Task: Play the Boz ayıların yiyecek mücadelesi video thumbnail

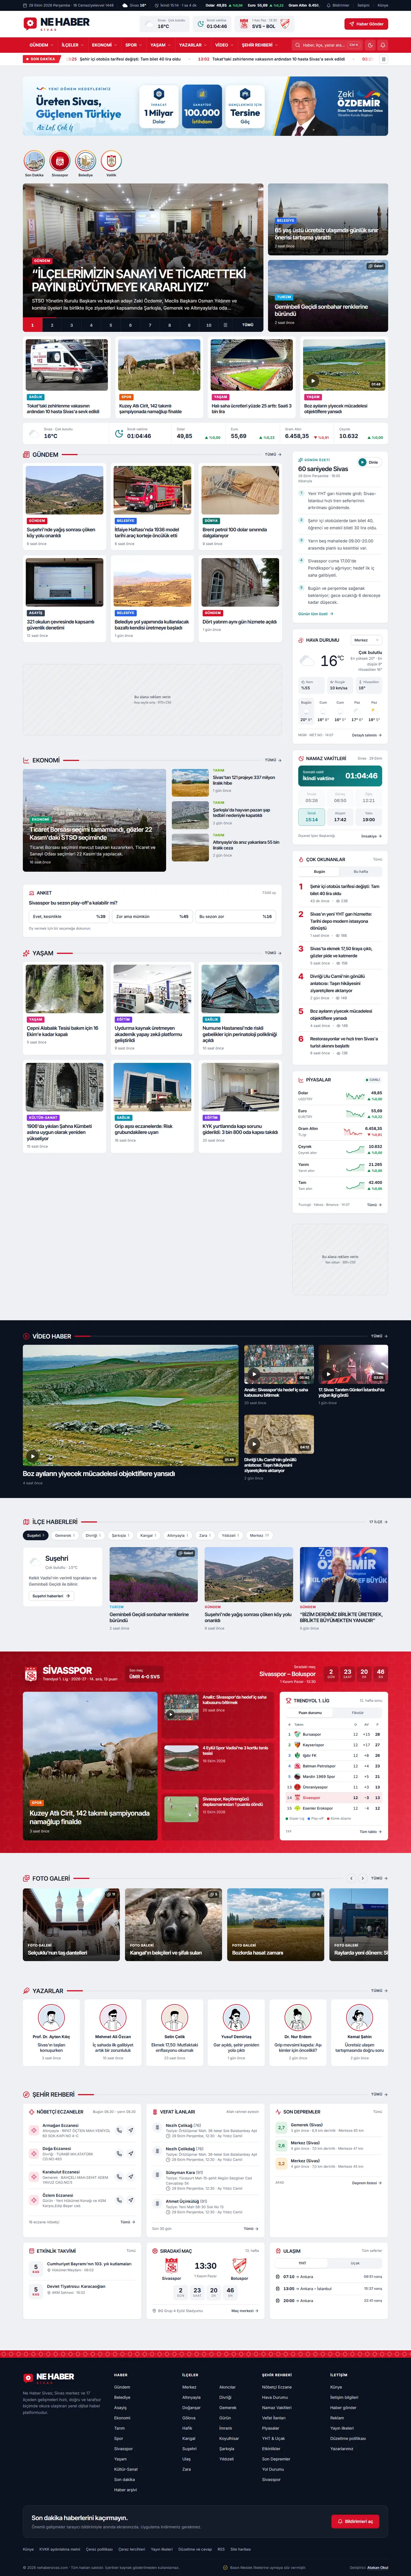Action: (131, 1405)
